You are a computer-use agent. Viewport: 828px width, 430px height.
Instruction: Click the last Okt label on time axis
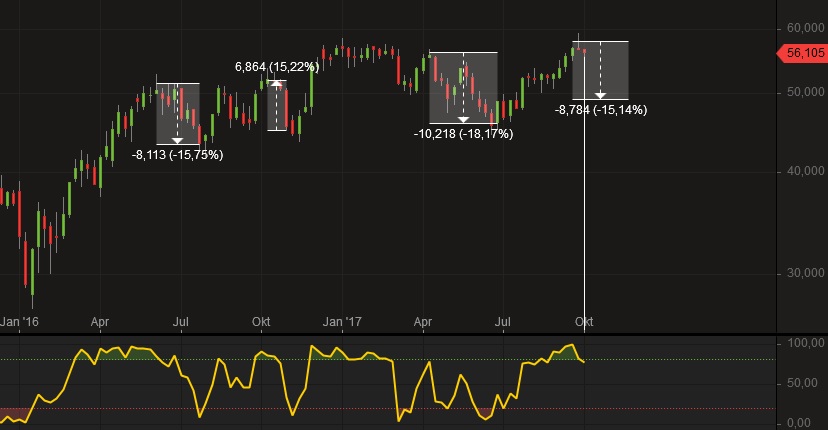pos(584,321)
